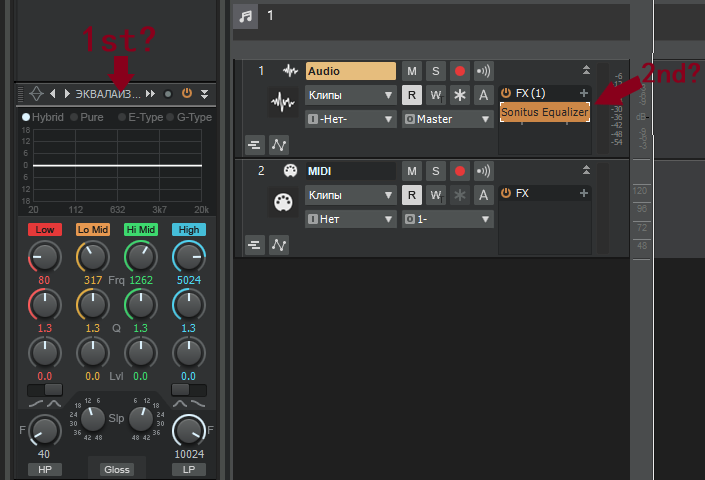Arm the Audio track for recording
This screenshot has height=480, width=705.
(x=460, y=71)
